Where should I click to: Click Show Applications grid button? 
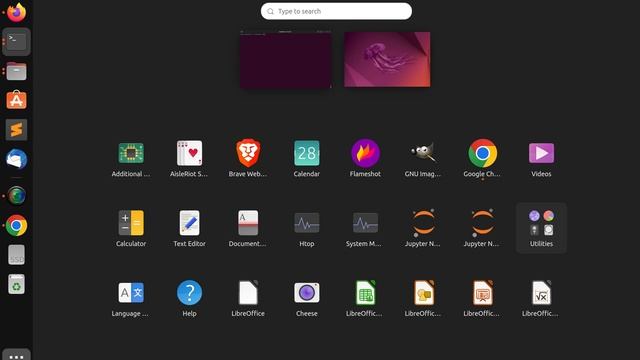16,355
